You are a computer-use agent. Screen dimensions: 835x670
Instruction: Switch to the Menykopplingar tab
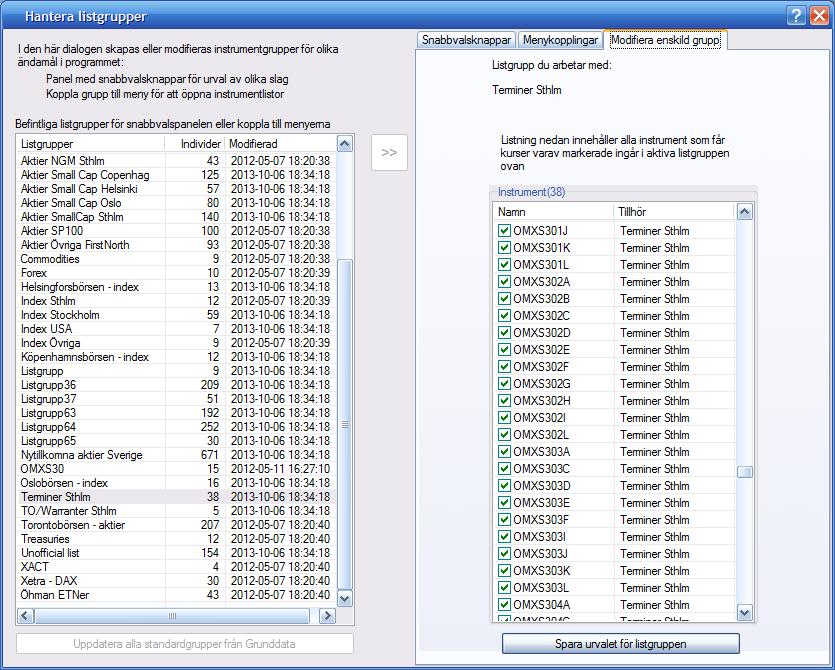point(560,40)
